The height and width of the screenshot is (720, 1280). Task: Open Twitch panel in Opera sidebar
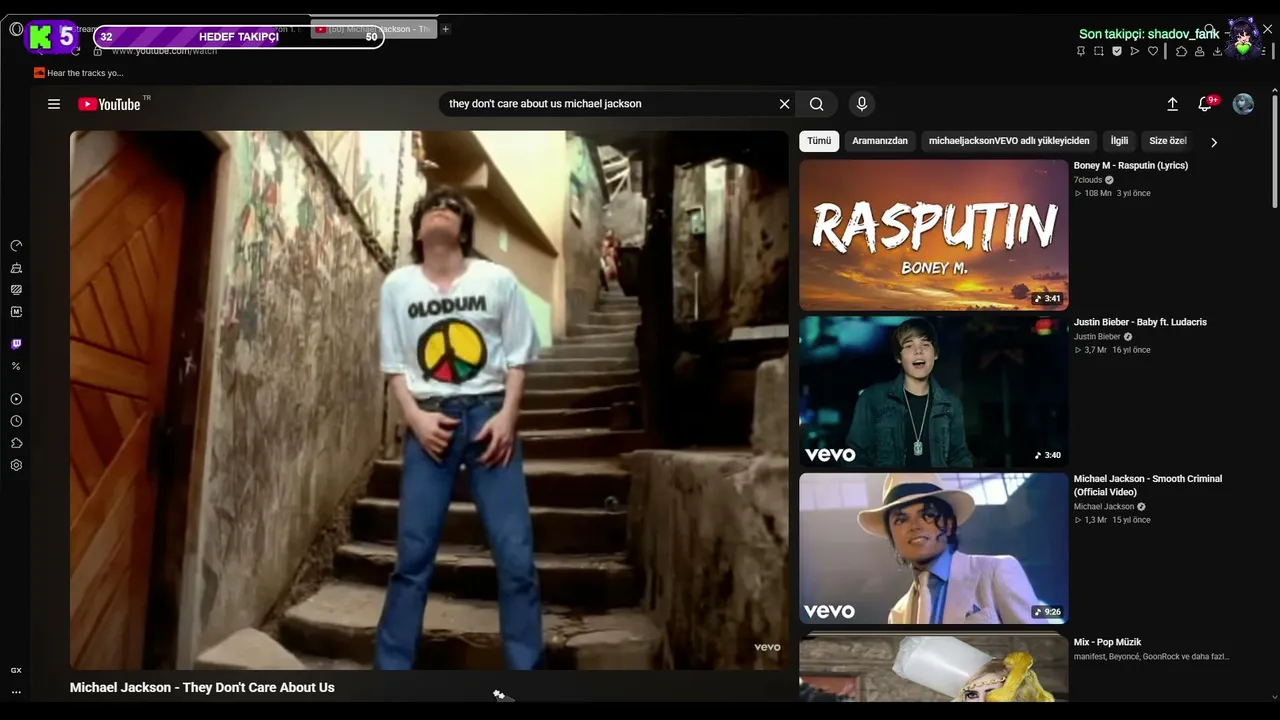(x=16, y=344)
